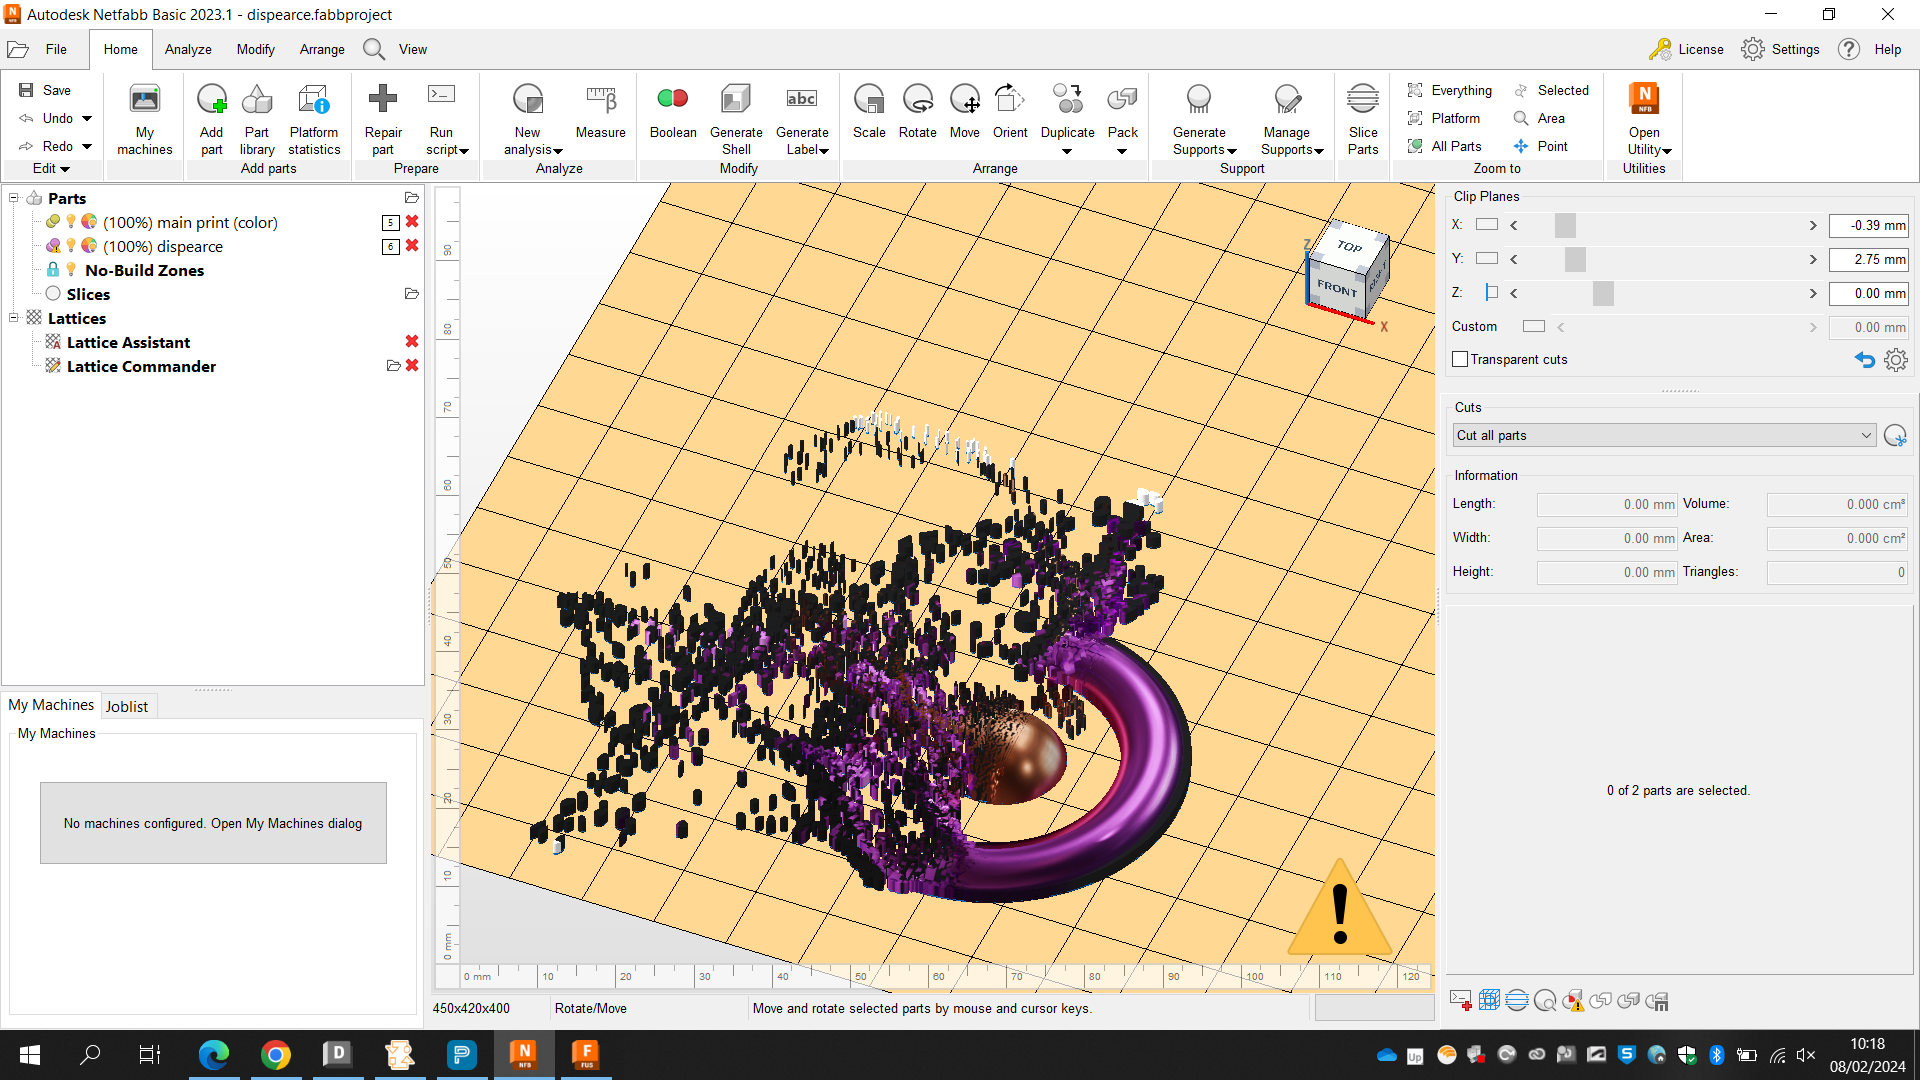1920x1080 pixels.
Task: Open Platform statistics
Action: 314,120
